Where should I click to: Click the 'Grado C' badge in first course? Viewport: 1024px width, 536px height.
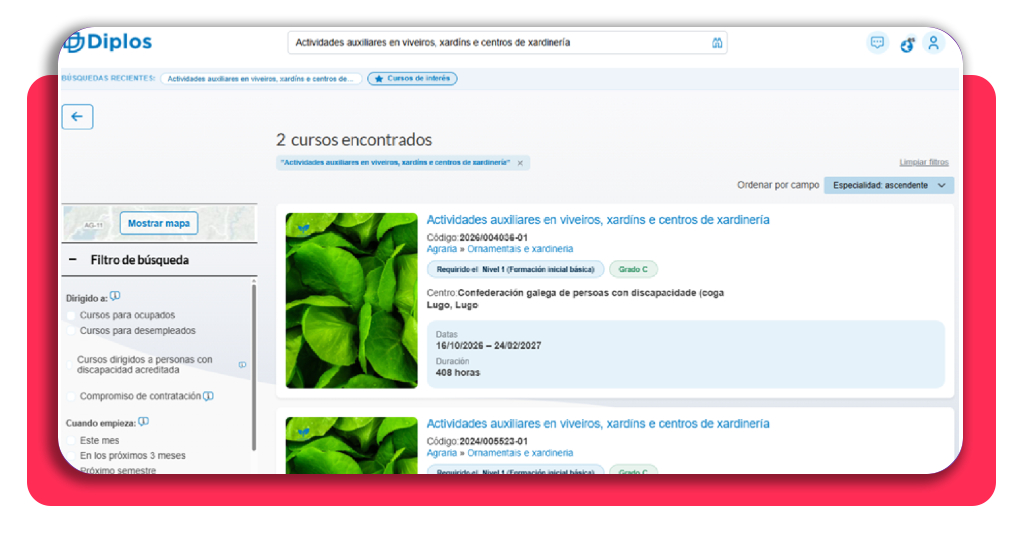tap(633, 269)
